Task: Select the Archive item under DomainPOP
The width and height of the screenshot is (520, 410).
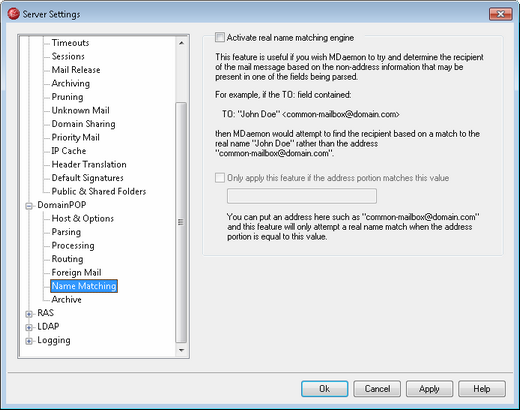Action: click(x=66, y=299)
